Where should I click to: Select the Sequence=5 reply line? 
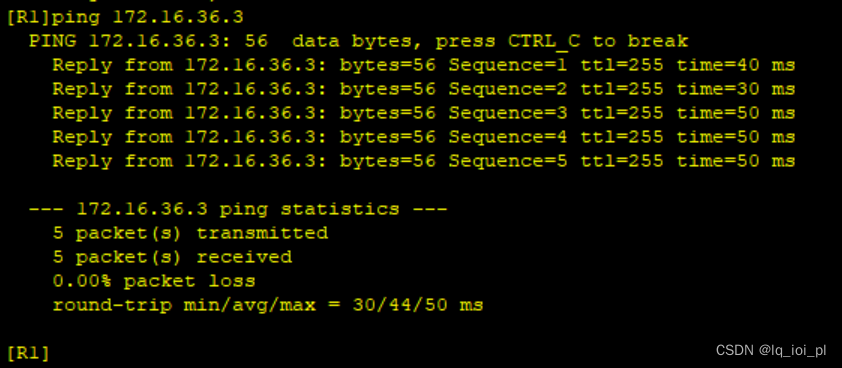(424, 161)
